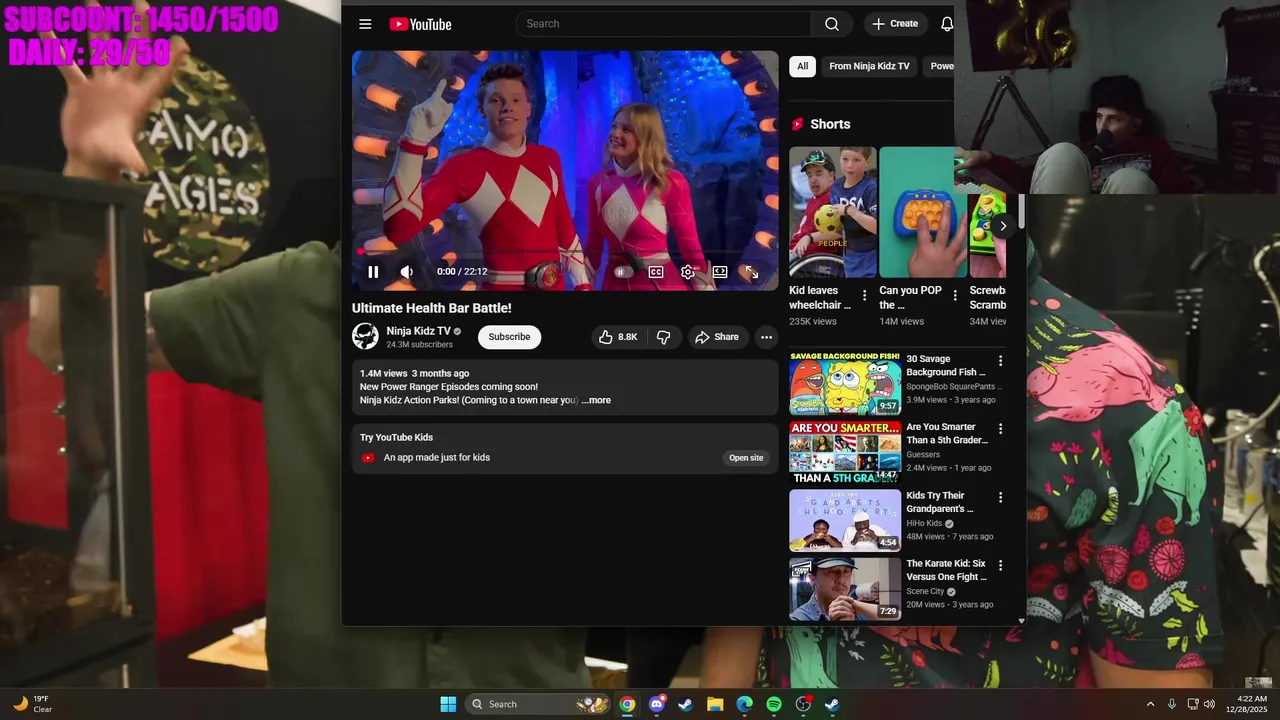Open the 30 Savage Background Fish video thumbnail
Screen dimensions: 1280x720
tap(845, 383)
